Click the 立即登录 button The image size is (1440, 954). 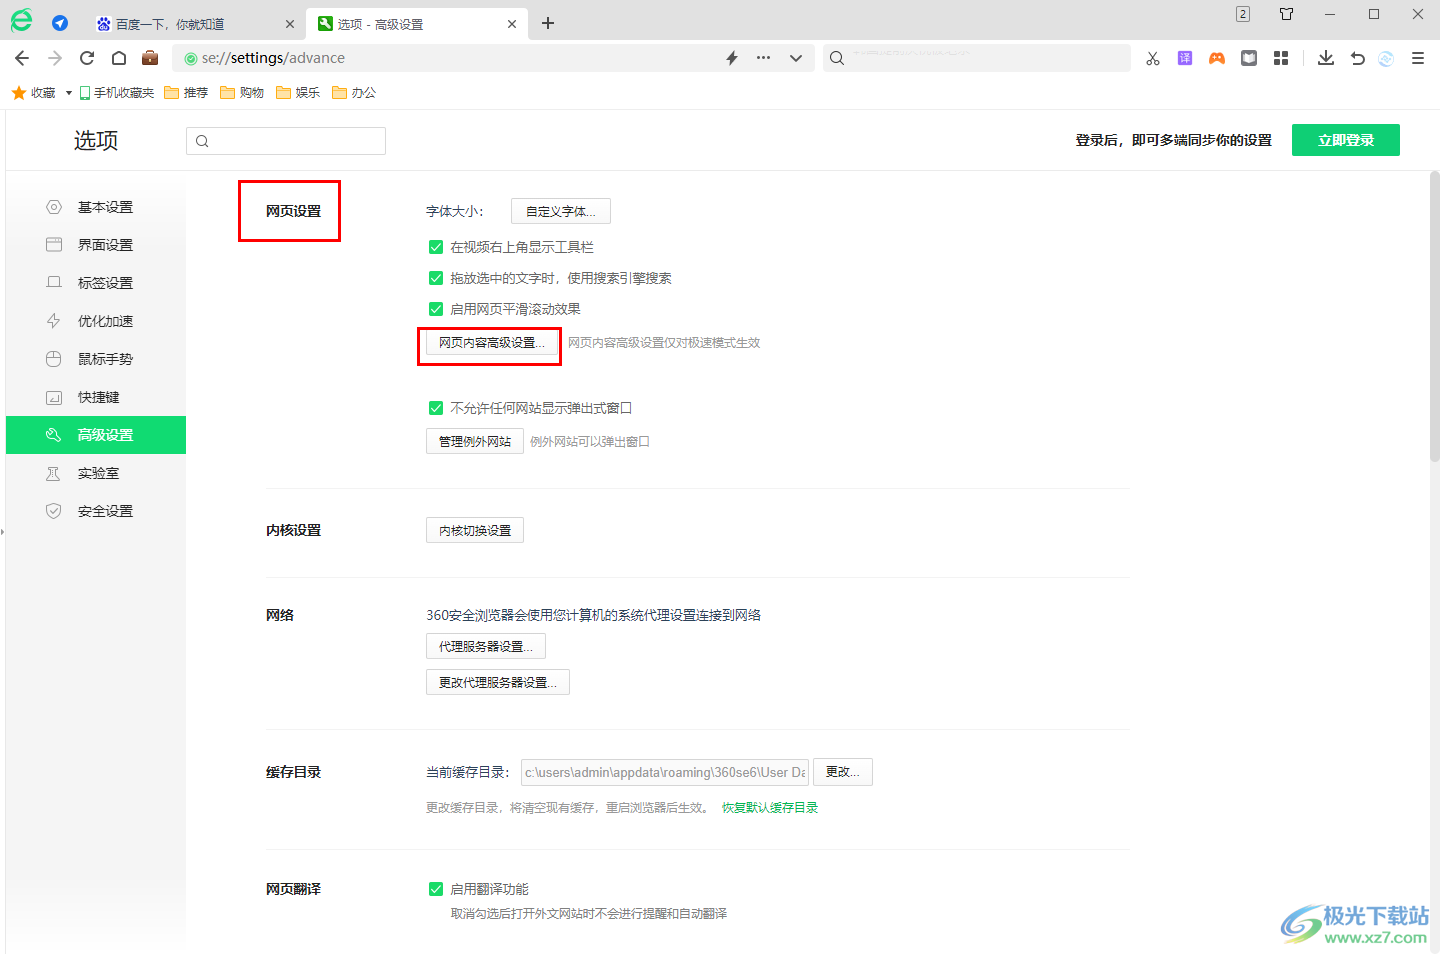point(1346,140)
